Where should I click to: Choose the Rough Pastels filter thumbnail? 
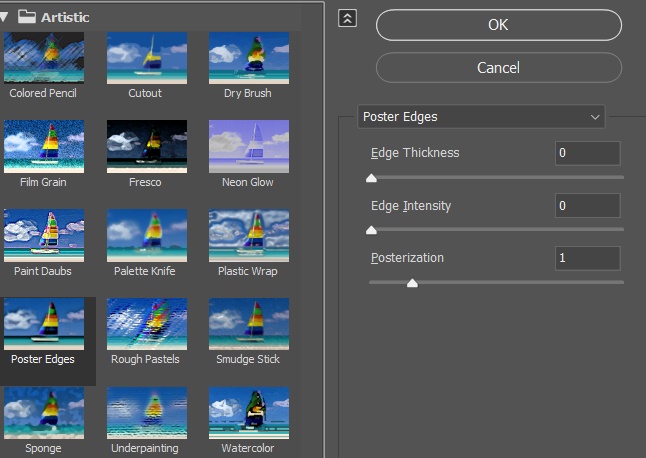click(x=147, y=324)
